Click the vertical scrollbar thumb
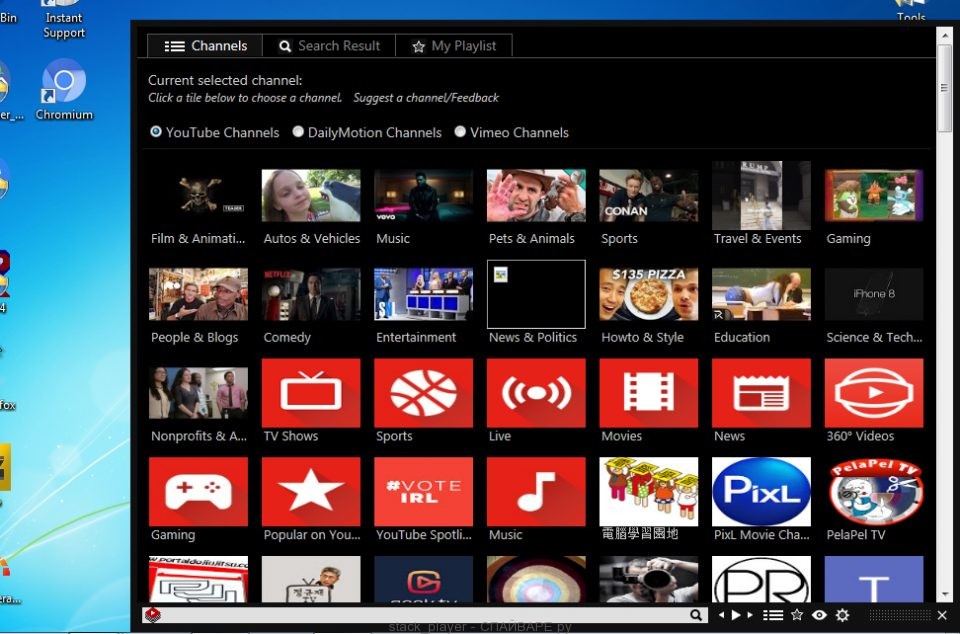 (x=944, y=88)
